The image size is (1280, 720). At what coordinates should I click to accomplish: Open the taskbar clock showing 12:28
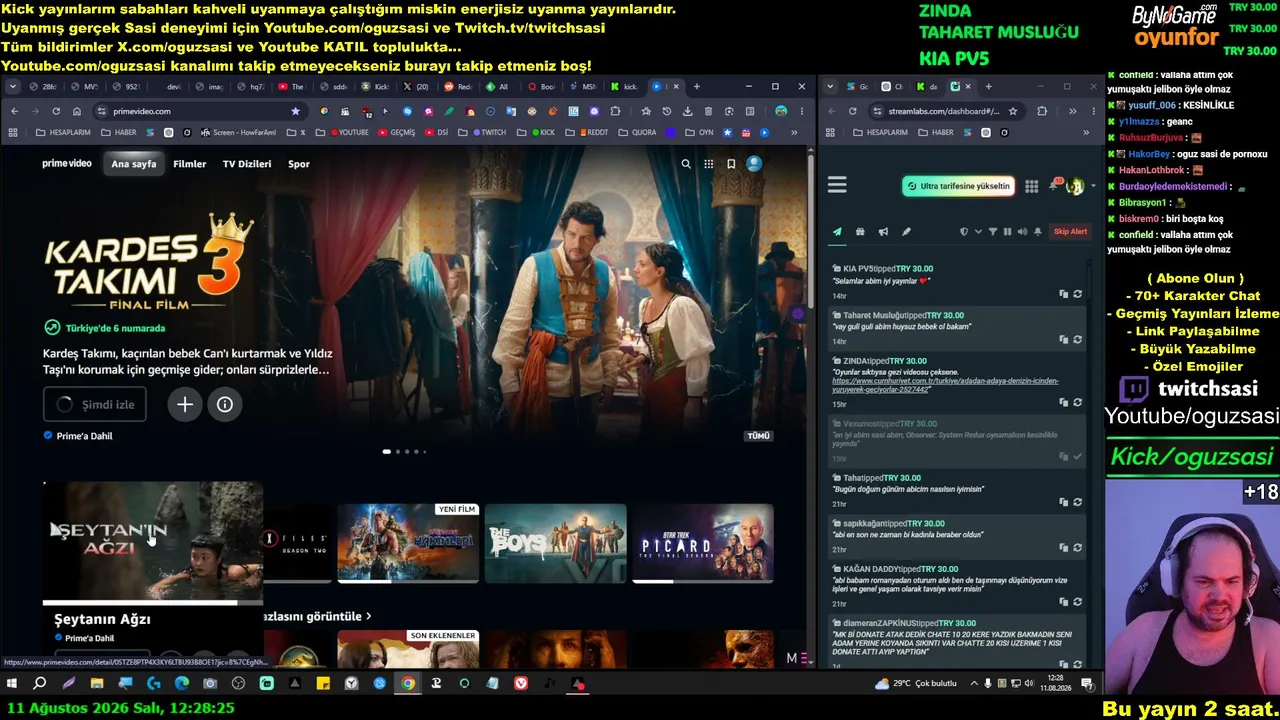(1055, 684)
